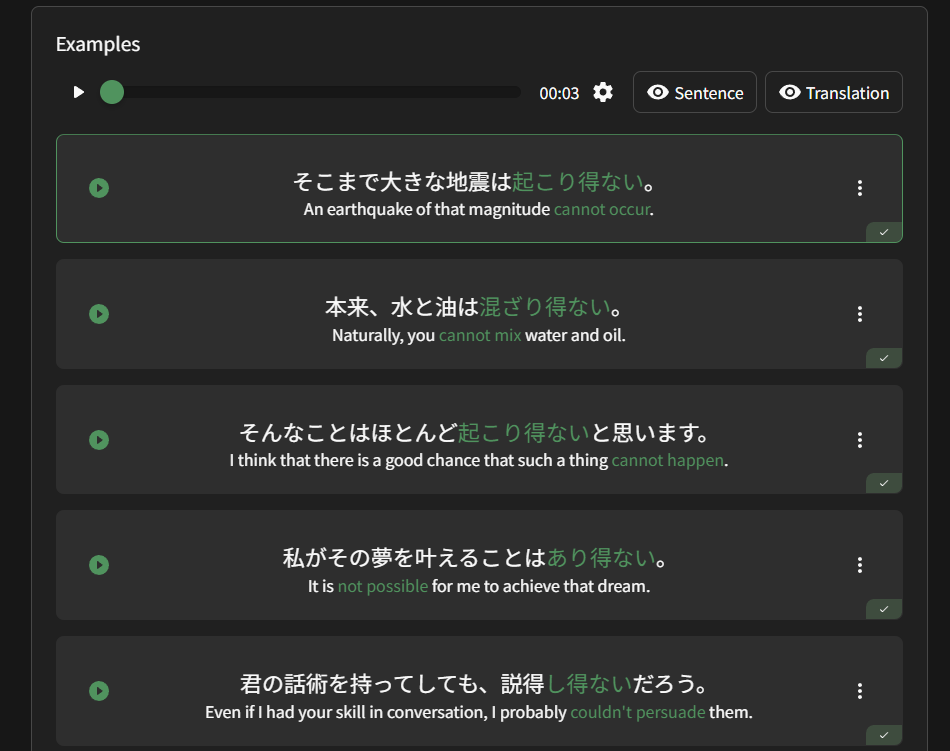The image size is (950, 751).
Task: Open three-dot menu for the dream example
Action: coord(859,565)
